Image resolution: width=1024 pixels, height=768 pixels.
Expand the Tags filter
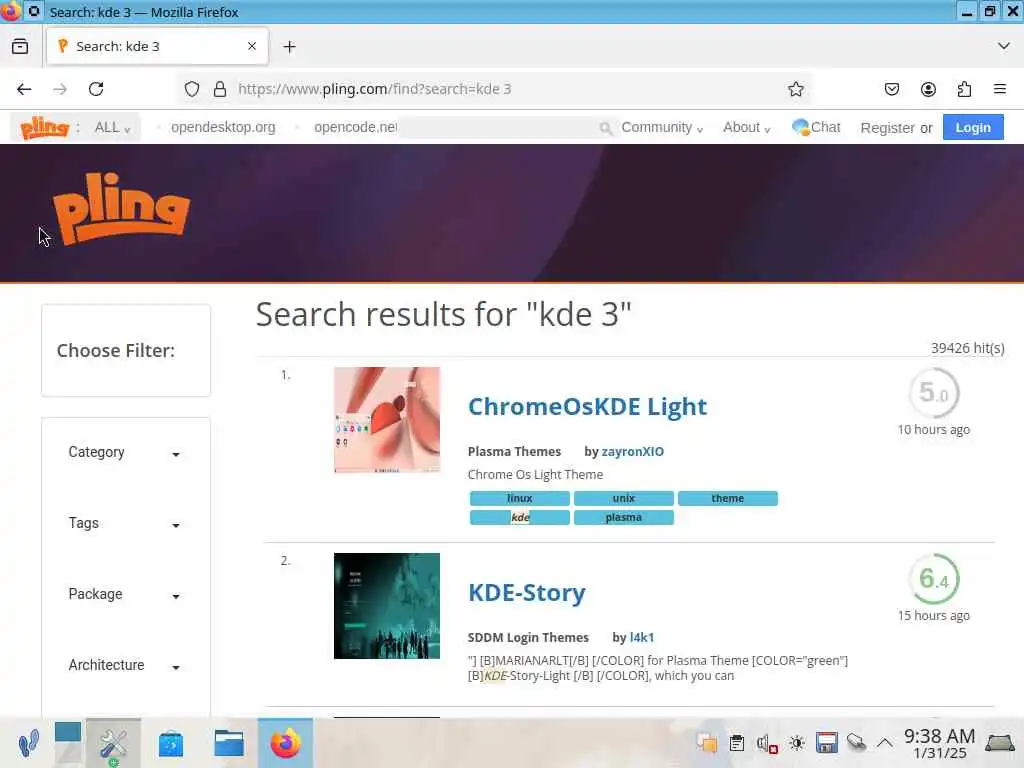click(124, 524)
